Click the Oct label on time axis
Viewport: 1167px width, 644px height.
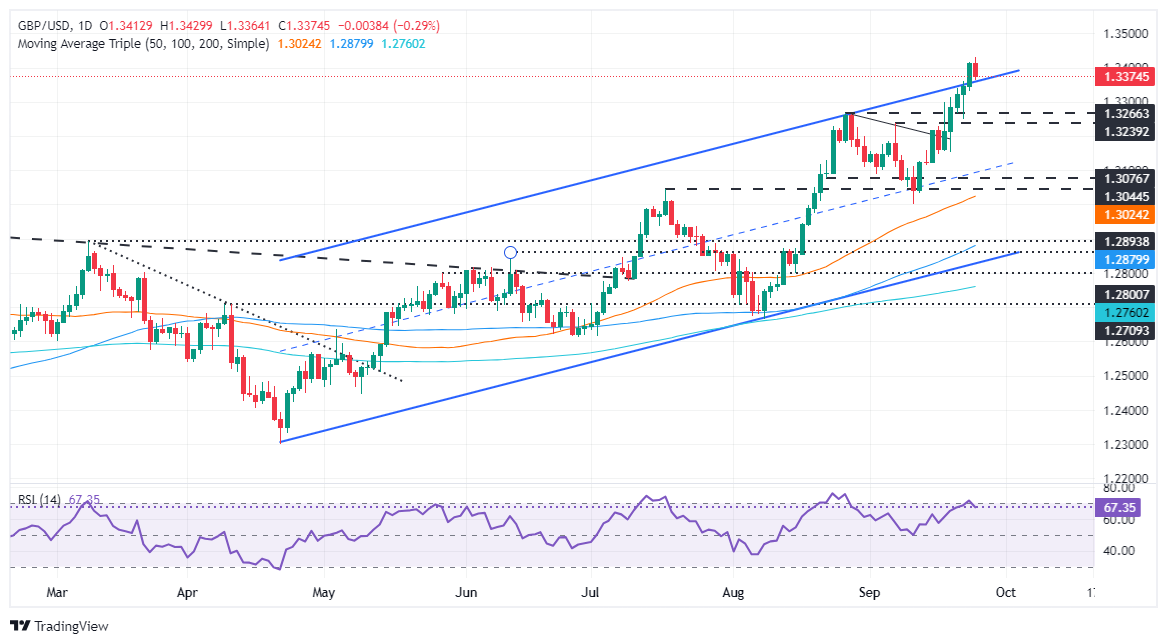pyautogui.click(x=1005, y=592)
